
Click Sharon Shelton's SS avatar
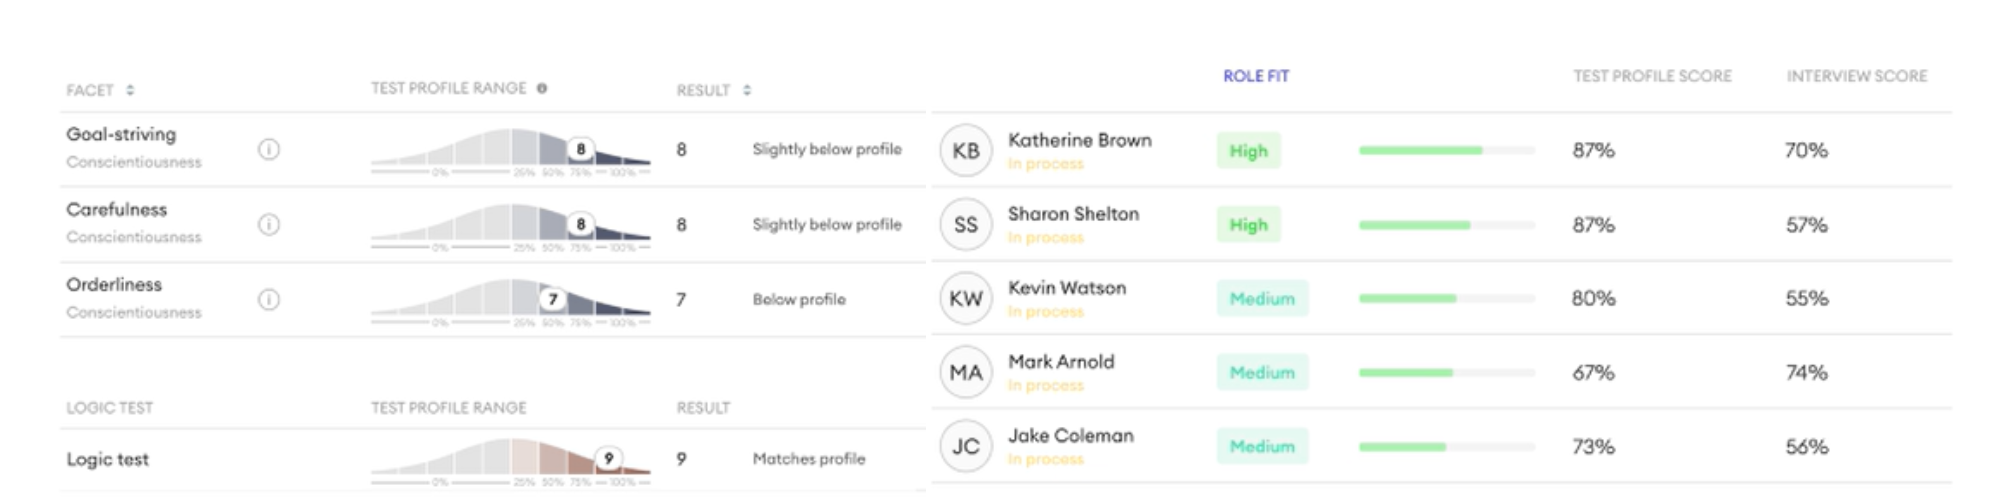click(x=965, y=225)
